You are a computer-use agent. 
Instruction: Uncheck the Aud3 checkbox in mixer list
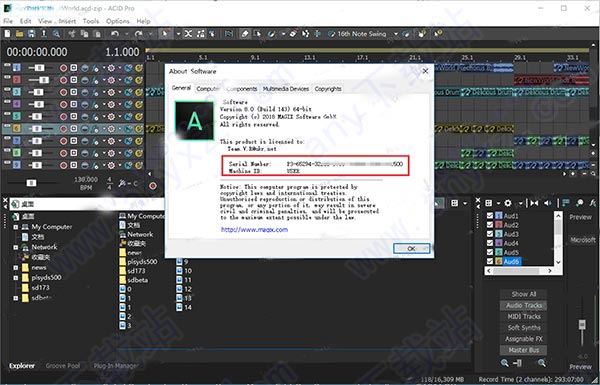click(489, 234)
